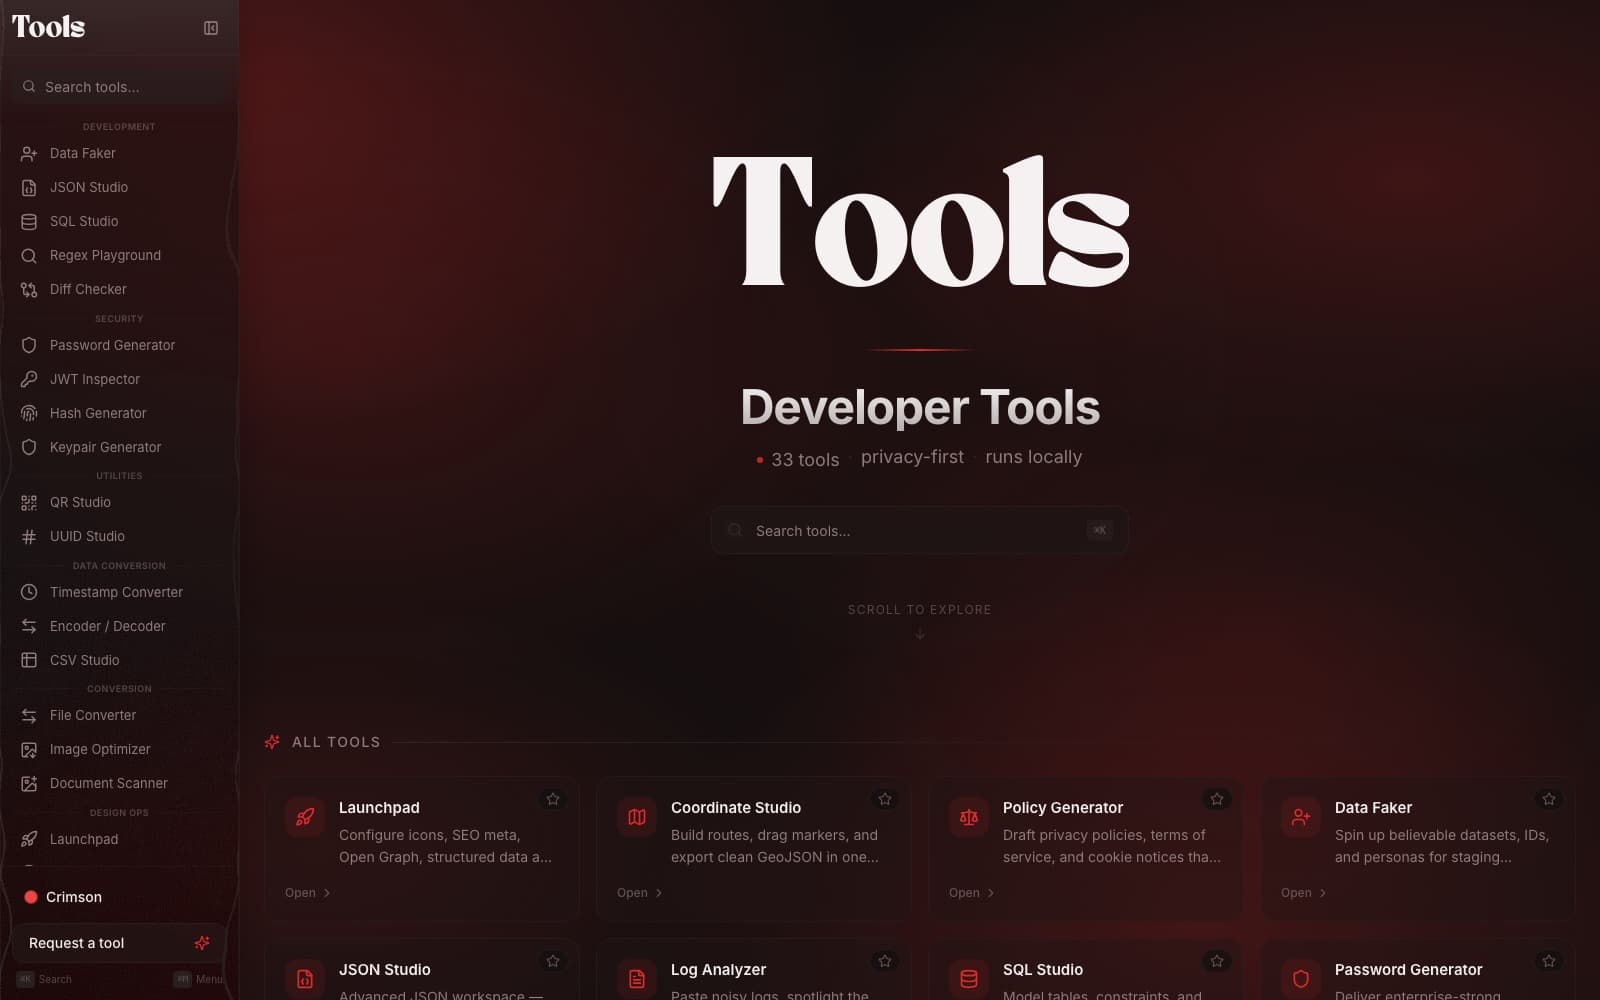Click the Password Generator card title
The image size is (1600, 1000).
[x=1408, y=970]
